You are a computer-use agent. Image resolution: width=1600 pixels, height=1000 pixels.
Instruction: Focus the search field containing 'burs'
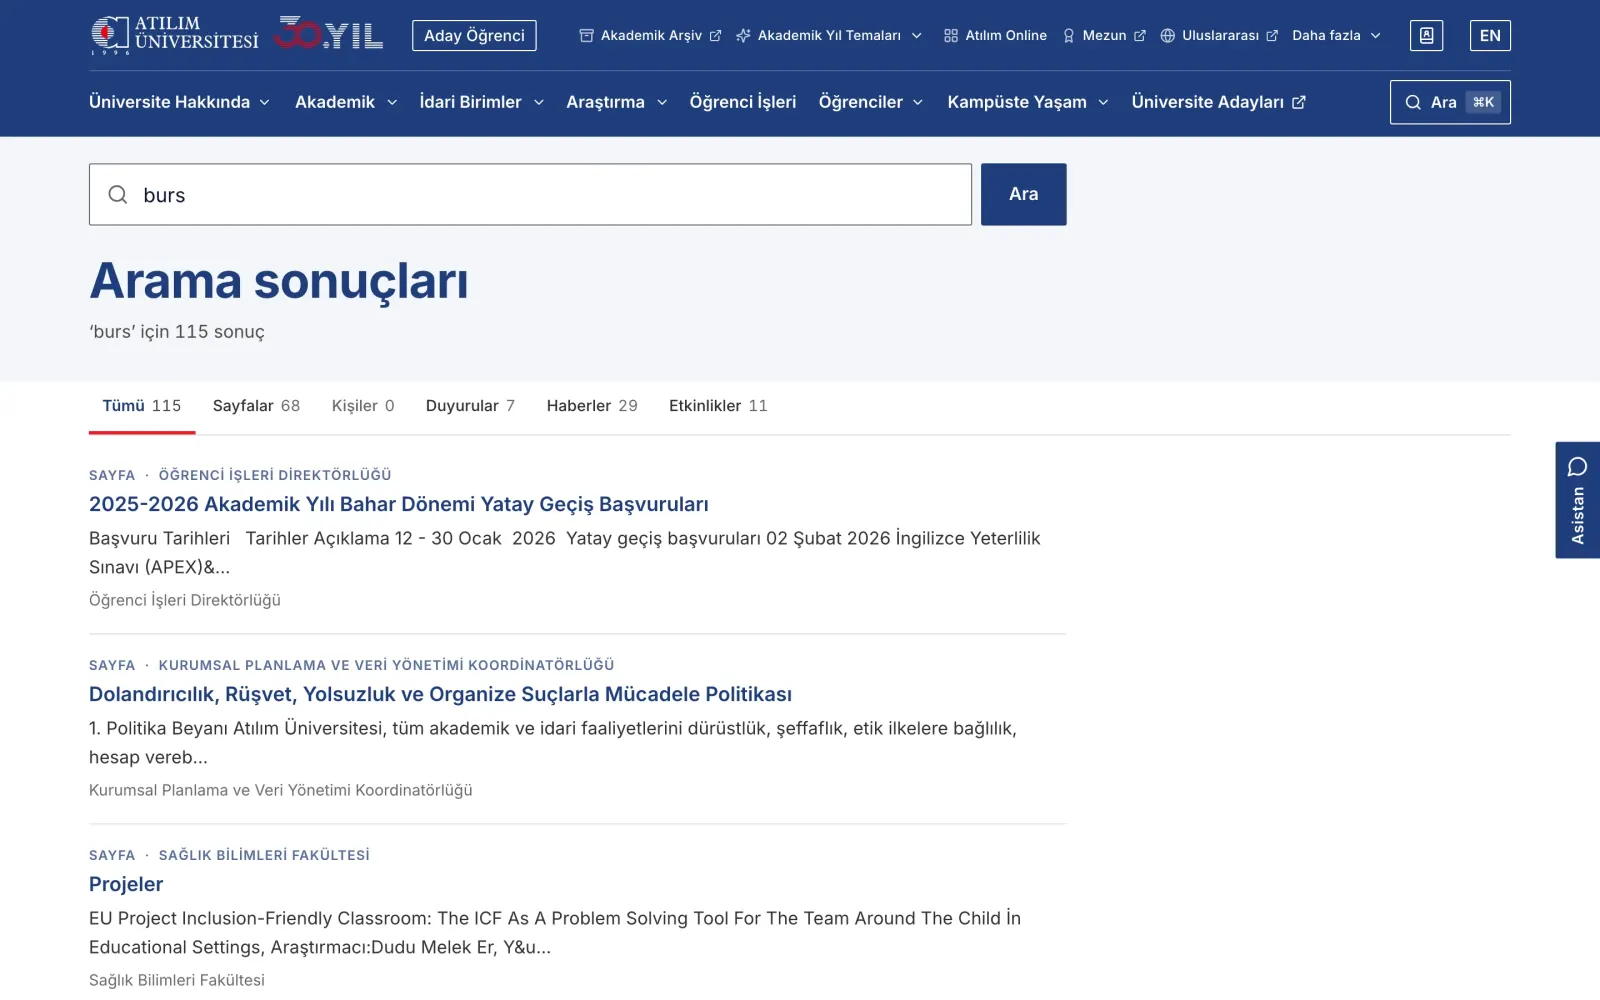[x=530, y=194]
